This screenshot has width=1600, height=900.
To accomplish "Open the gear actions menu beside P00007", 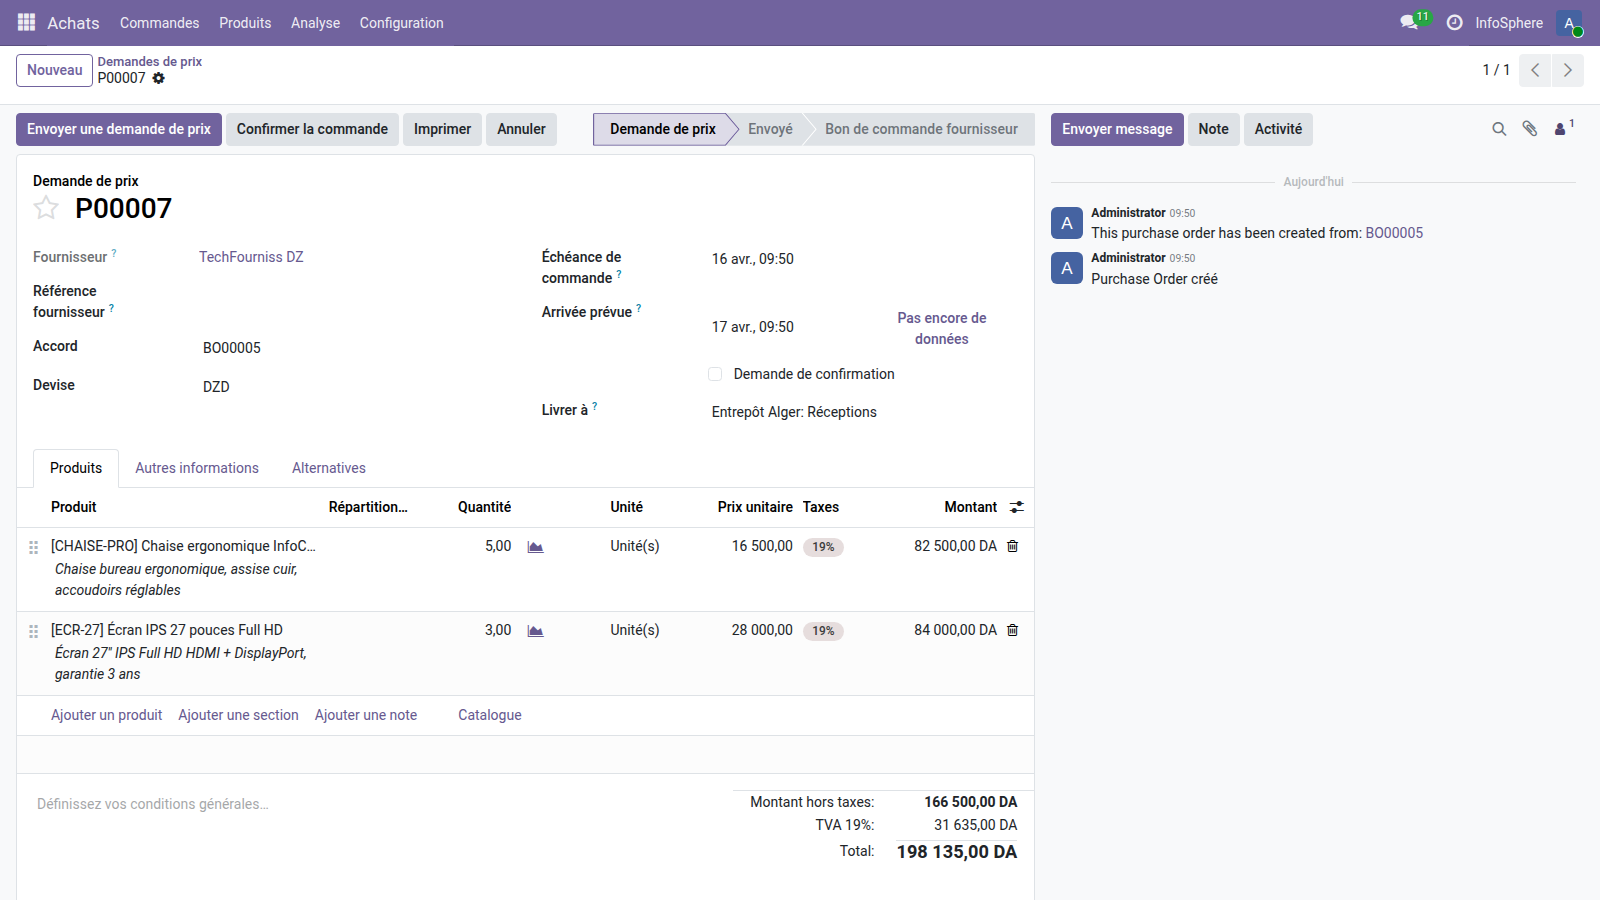I will click(159, 78).
